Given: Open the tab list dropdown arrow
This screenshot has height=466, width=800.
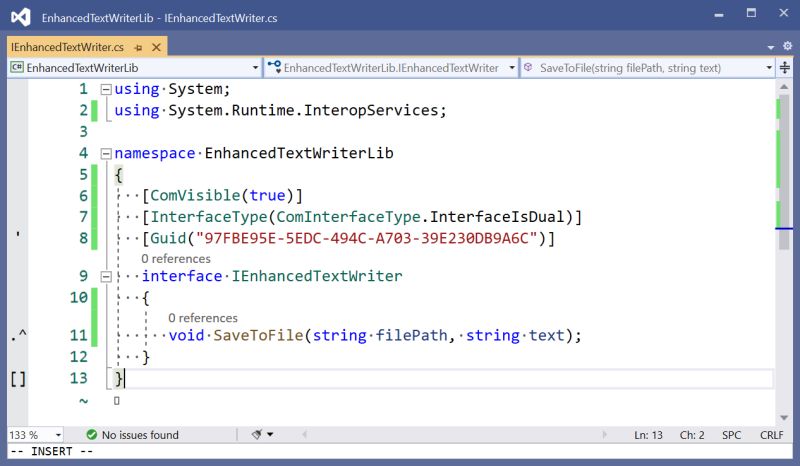Looking at the screenshot, I should pos(770,47).
